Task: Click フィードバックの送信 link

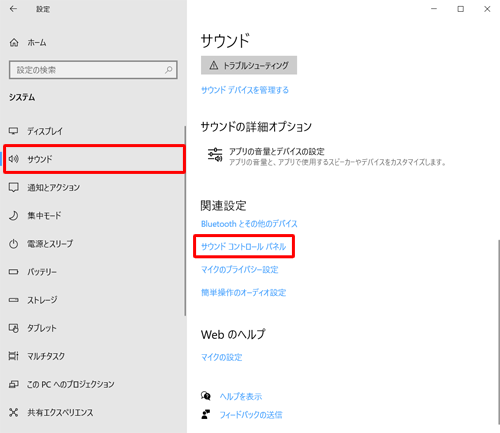Action: coord(251,415)
